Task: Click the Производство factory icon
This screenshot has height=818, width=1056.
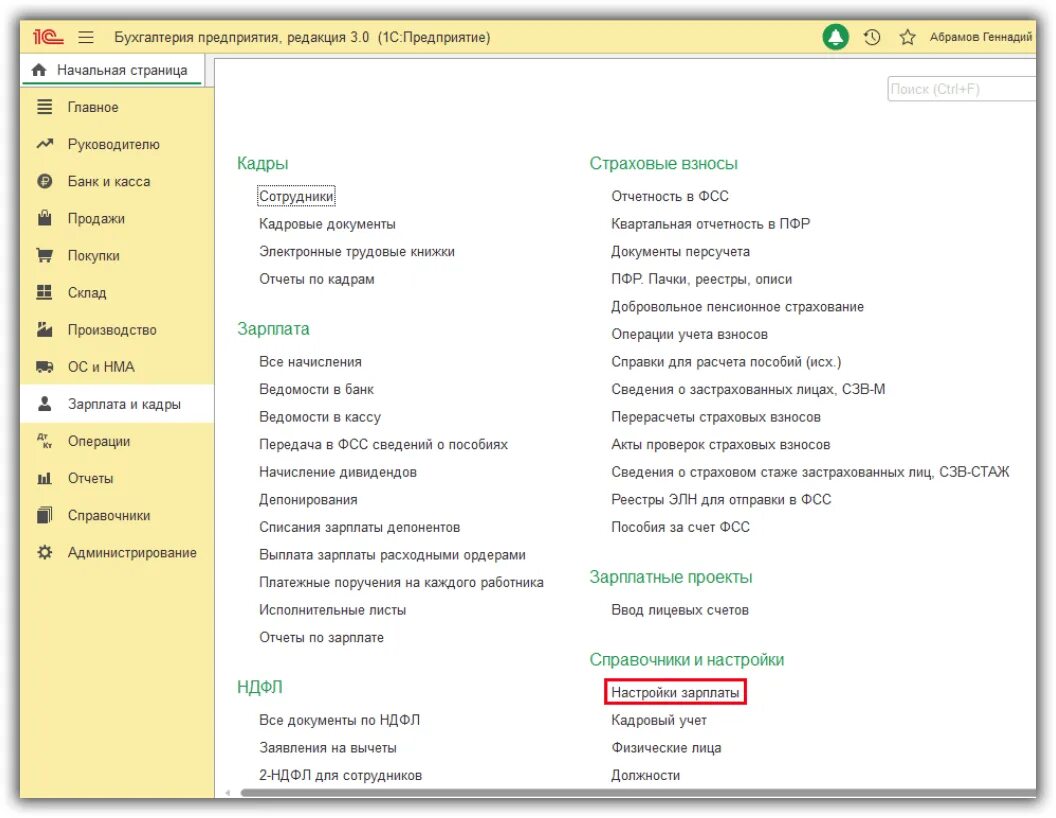Action: tap(44, 329)
